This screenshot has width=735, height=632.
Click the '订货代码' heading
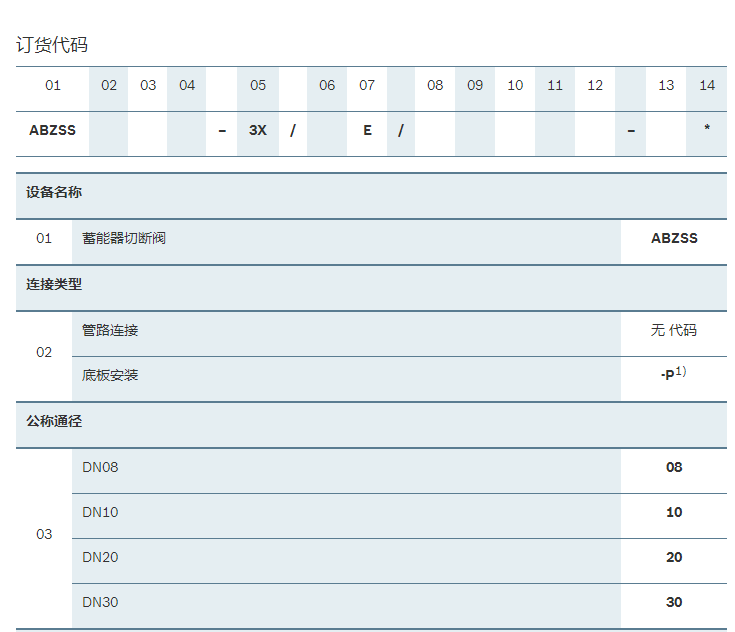click(52, 45)
